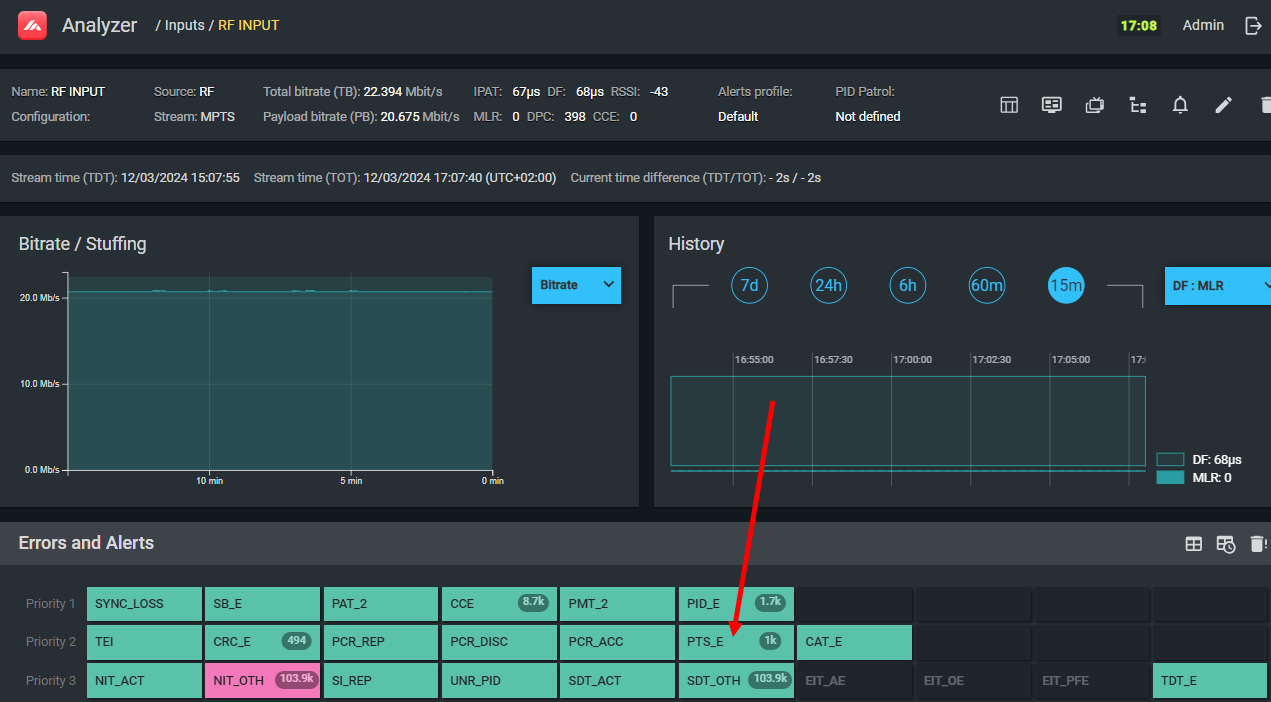The height and width of the screenshot is (702, 1271).
Task: Open the three-column table view icon
Action: click(1009, 105)
